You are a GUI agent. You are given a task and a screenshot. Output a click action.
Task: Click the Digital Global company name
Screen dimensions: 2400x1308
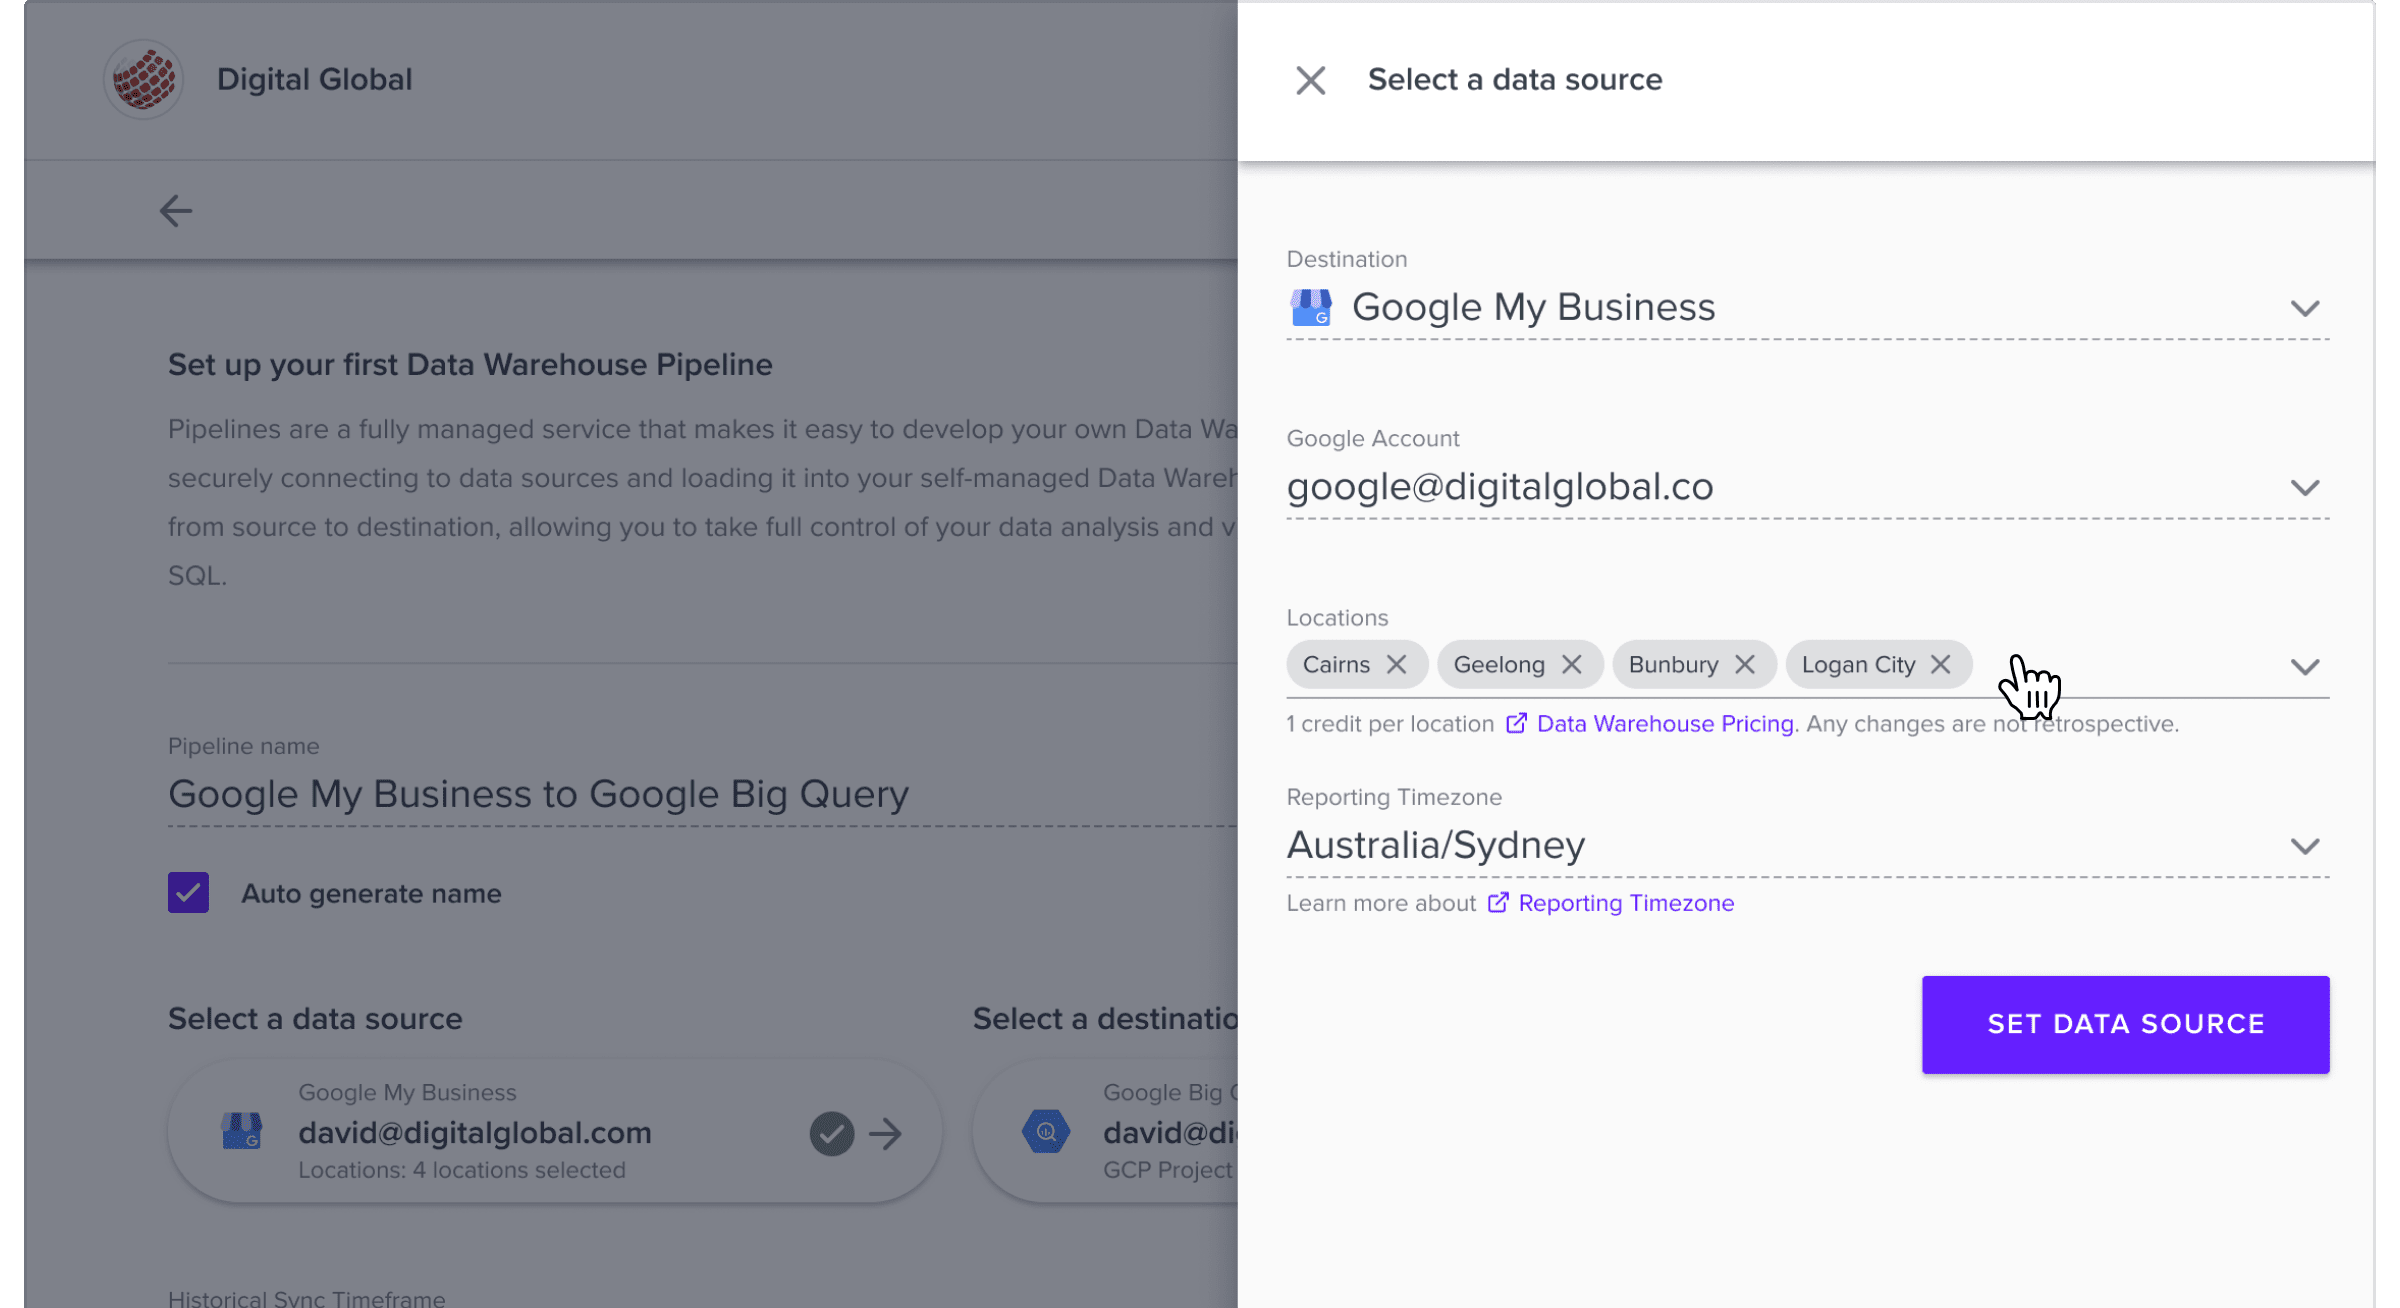pos(314,79)
